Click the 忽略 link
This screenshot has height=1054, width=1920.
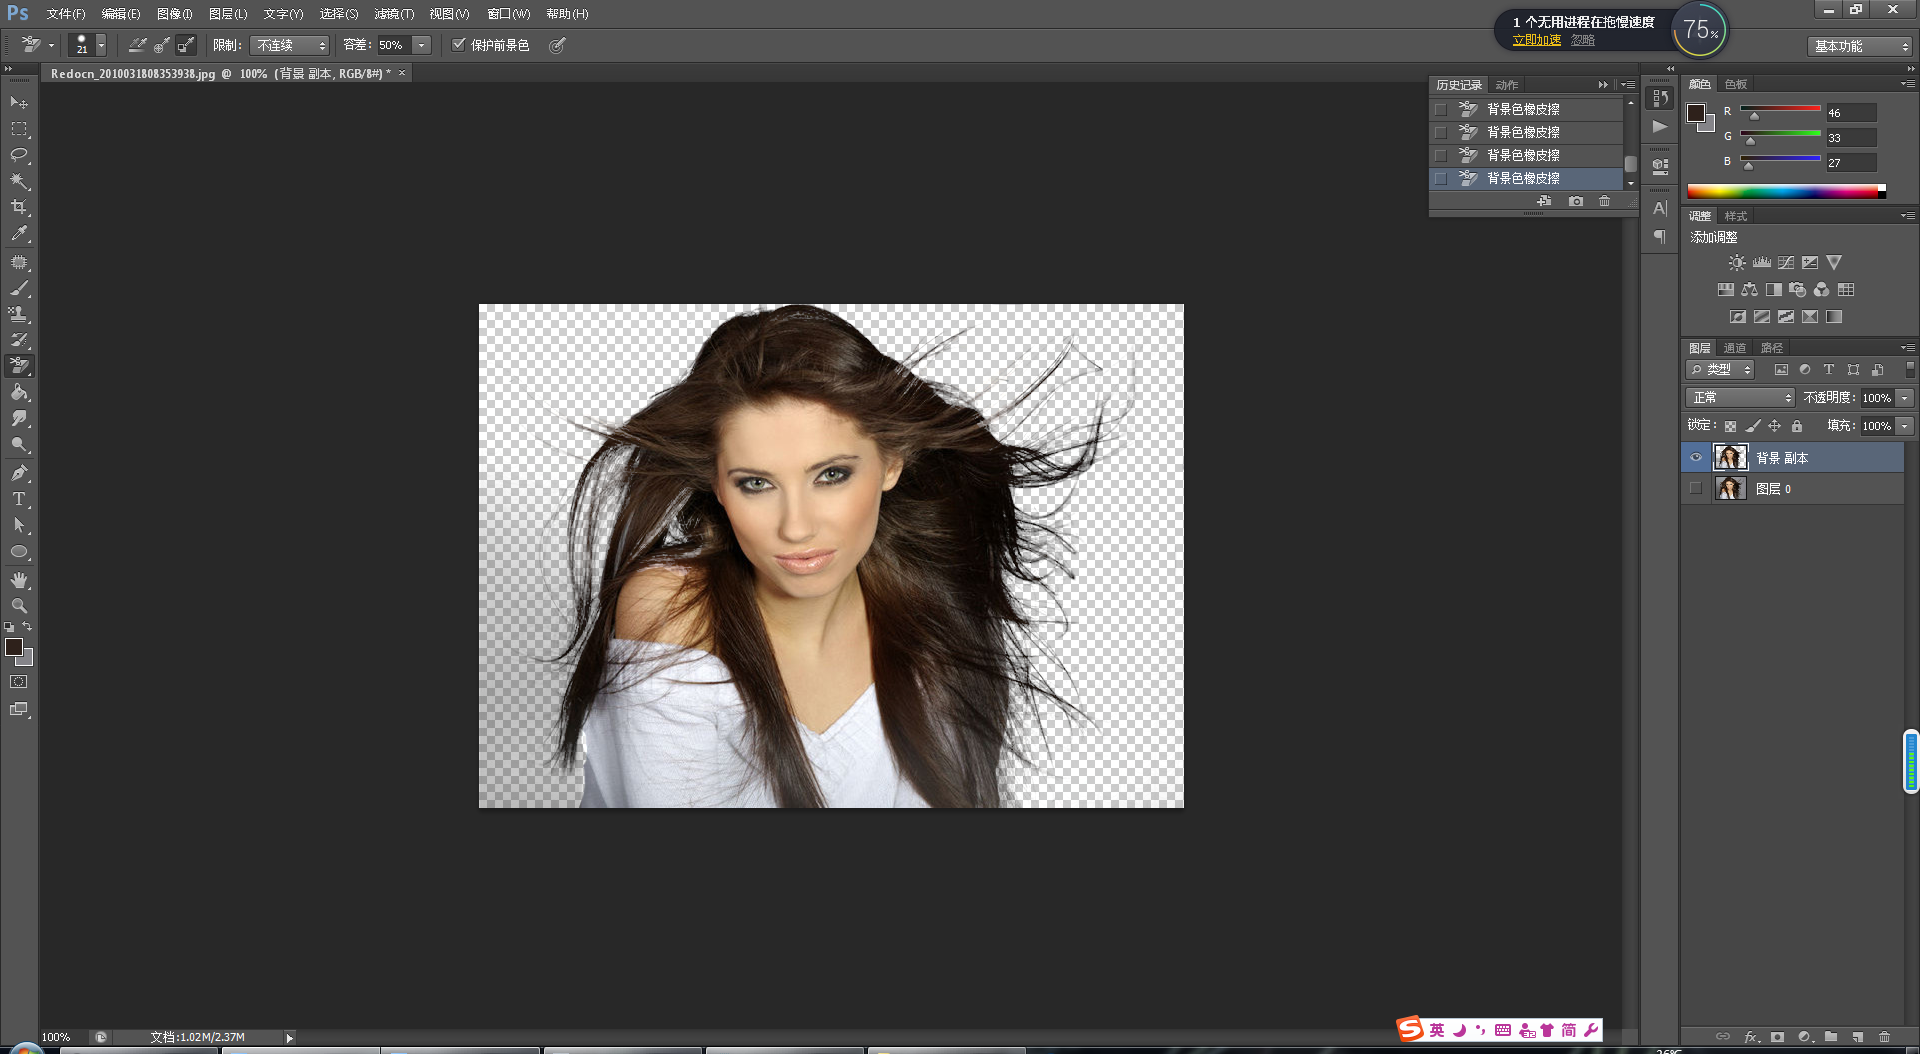[1583, 40]
